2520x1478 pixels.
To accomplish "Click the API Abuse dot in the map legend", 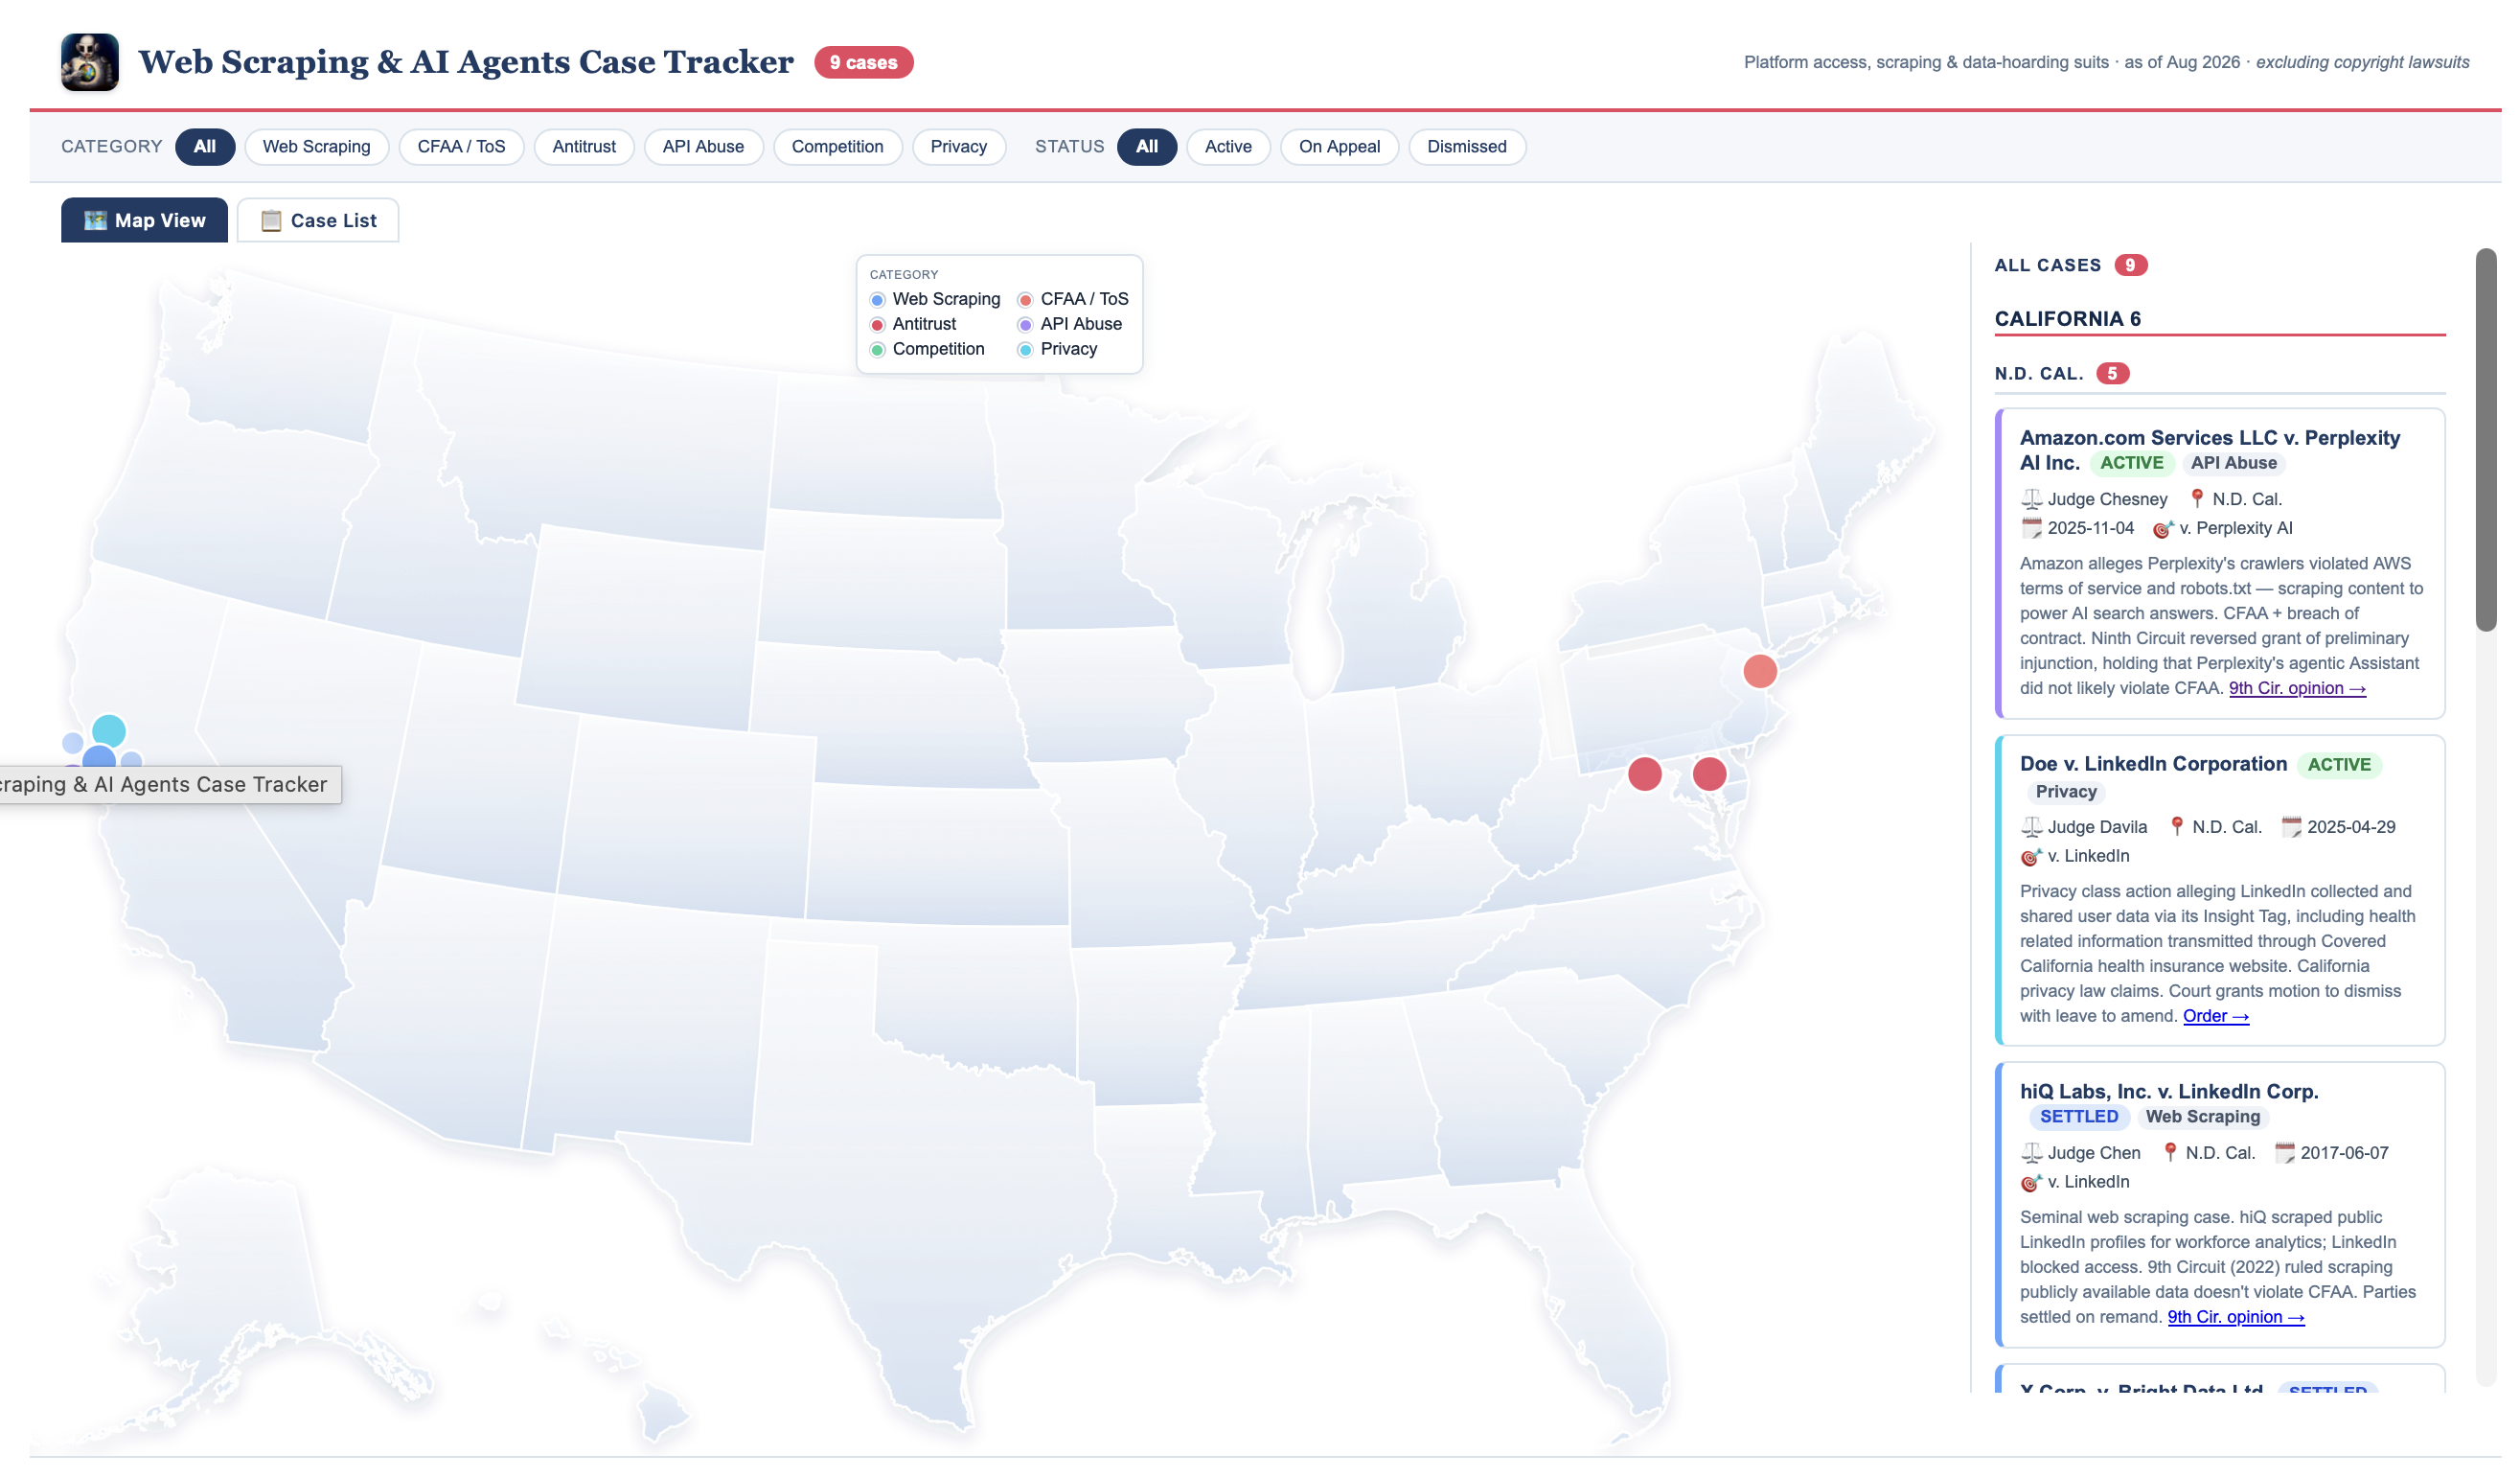I will tap(1025, 325).
